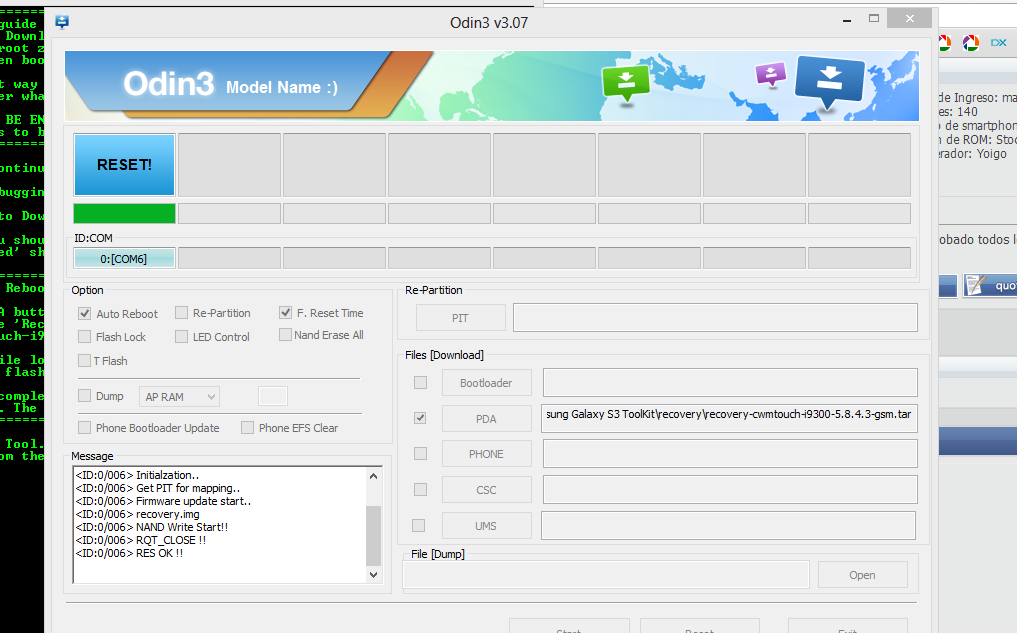Toggle the Auto Reboot checkbox
Image resolution: width=1017 pixels, height=633 pixels.
click(x=84, y=314)
